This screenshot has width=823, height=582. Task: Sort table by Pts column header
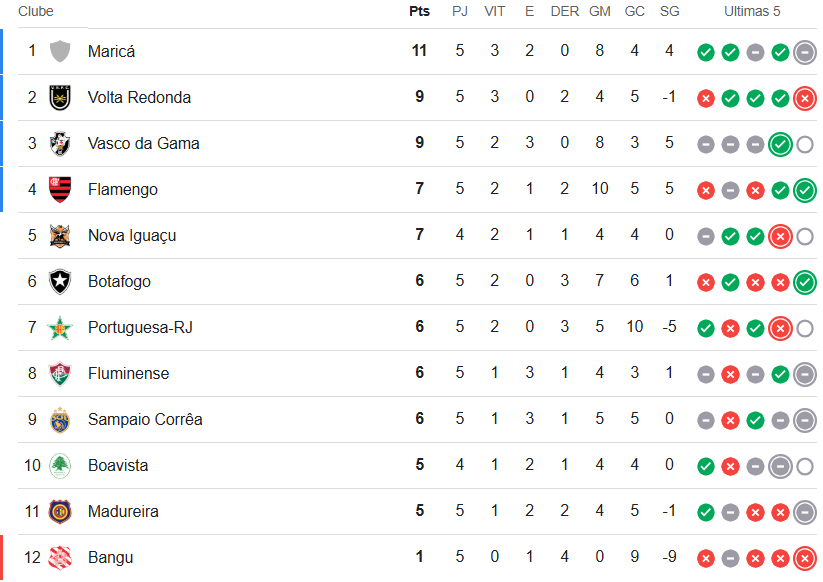pyautogui.click(x=419, y=12)
